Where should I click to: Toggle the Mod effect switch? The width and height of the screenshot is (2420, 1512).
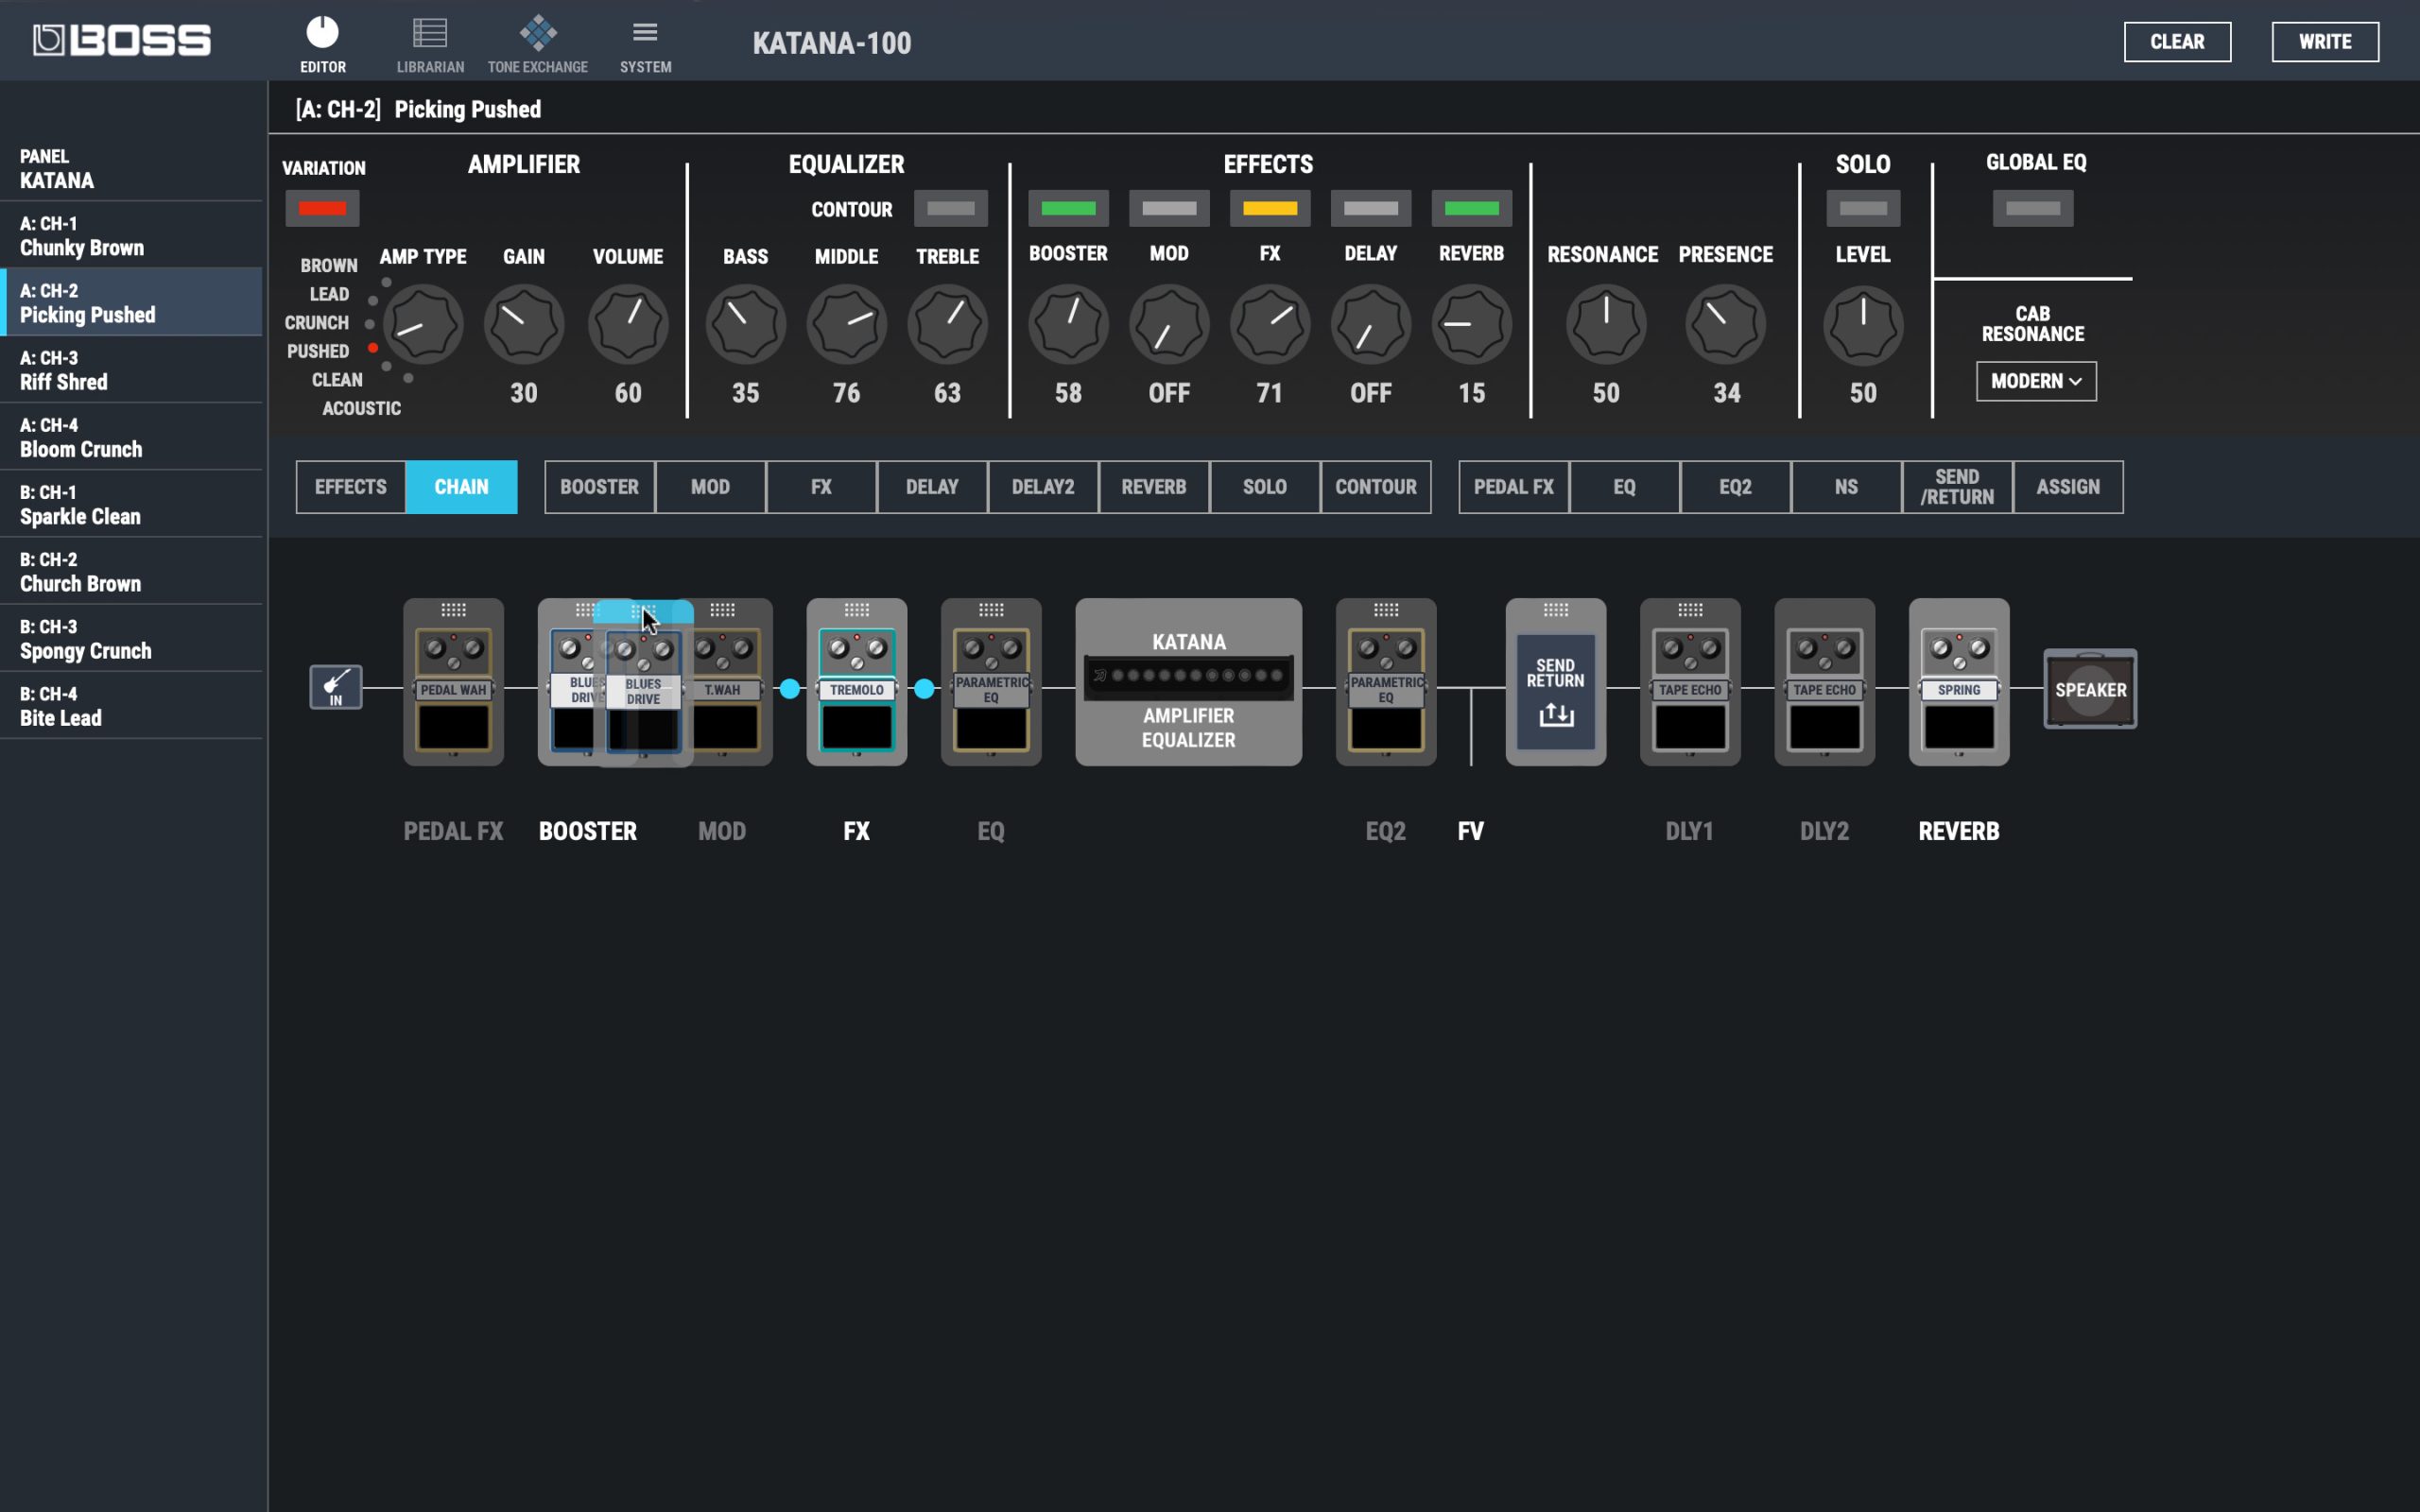(1169, 208)
